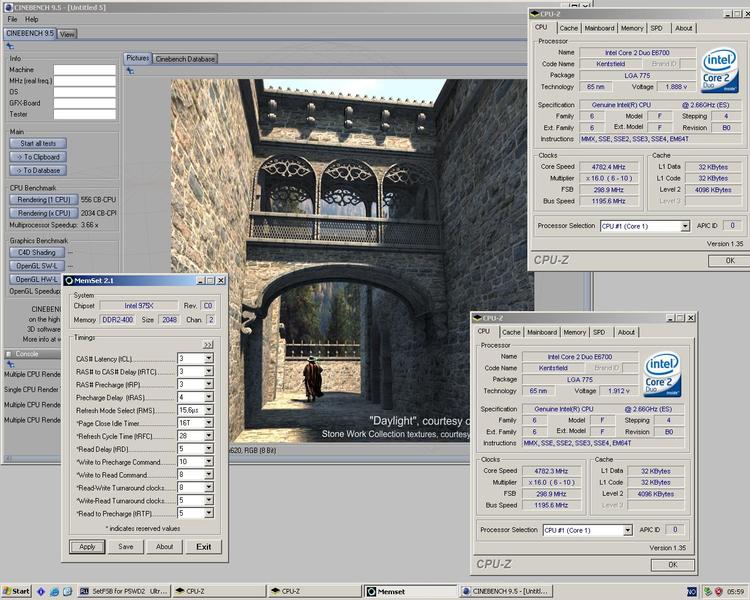Open Page Close Idle Timer dropdown
The width and height of the screenshot is (750, 600).
[209, 423]
